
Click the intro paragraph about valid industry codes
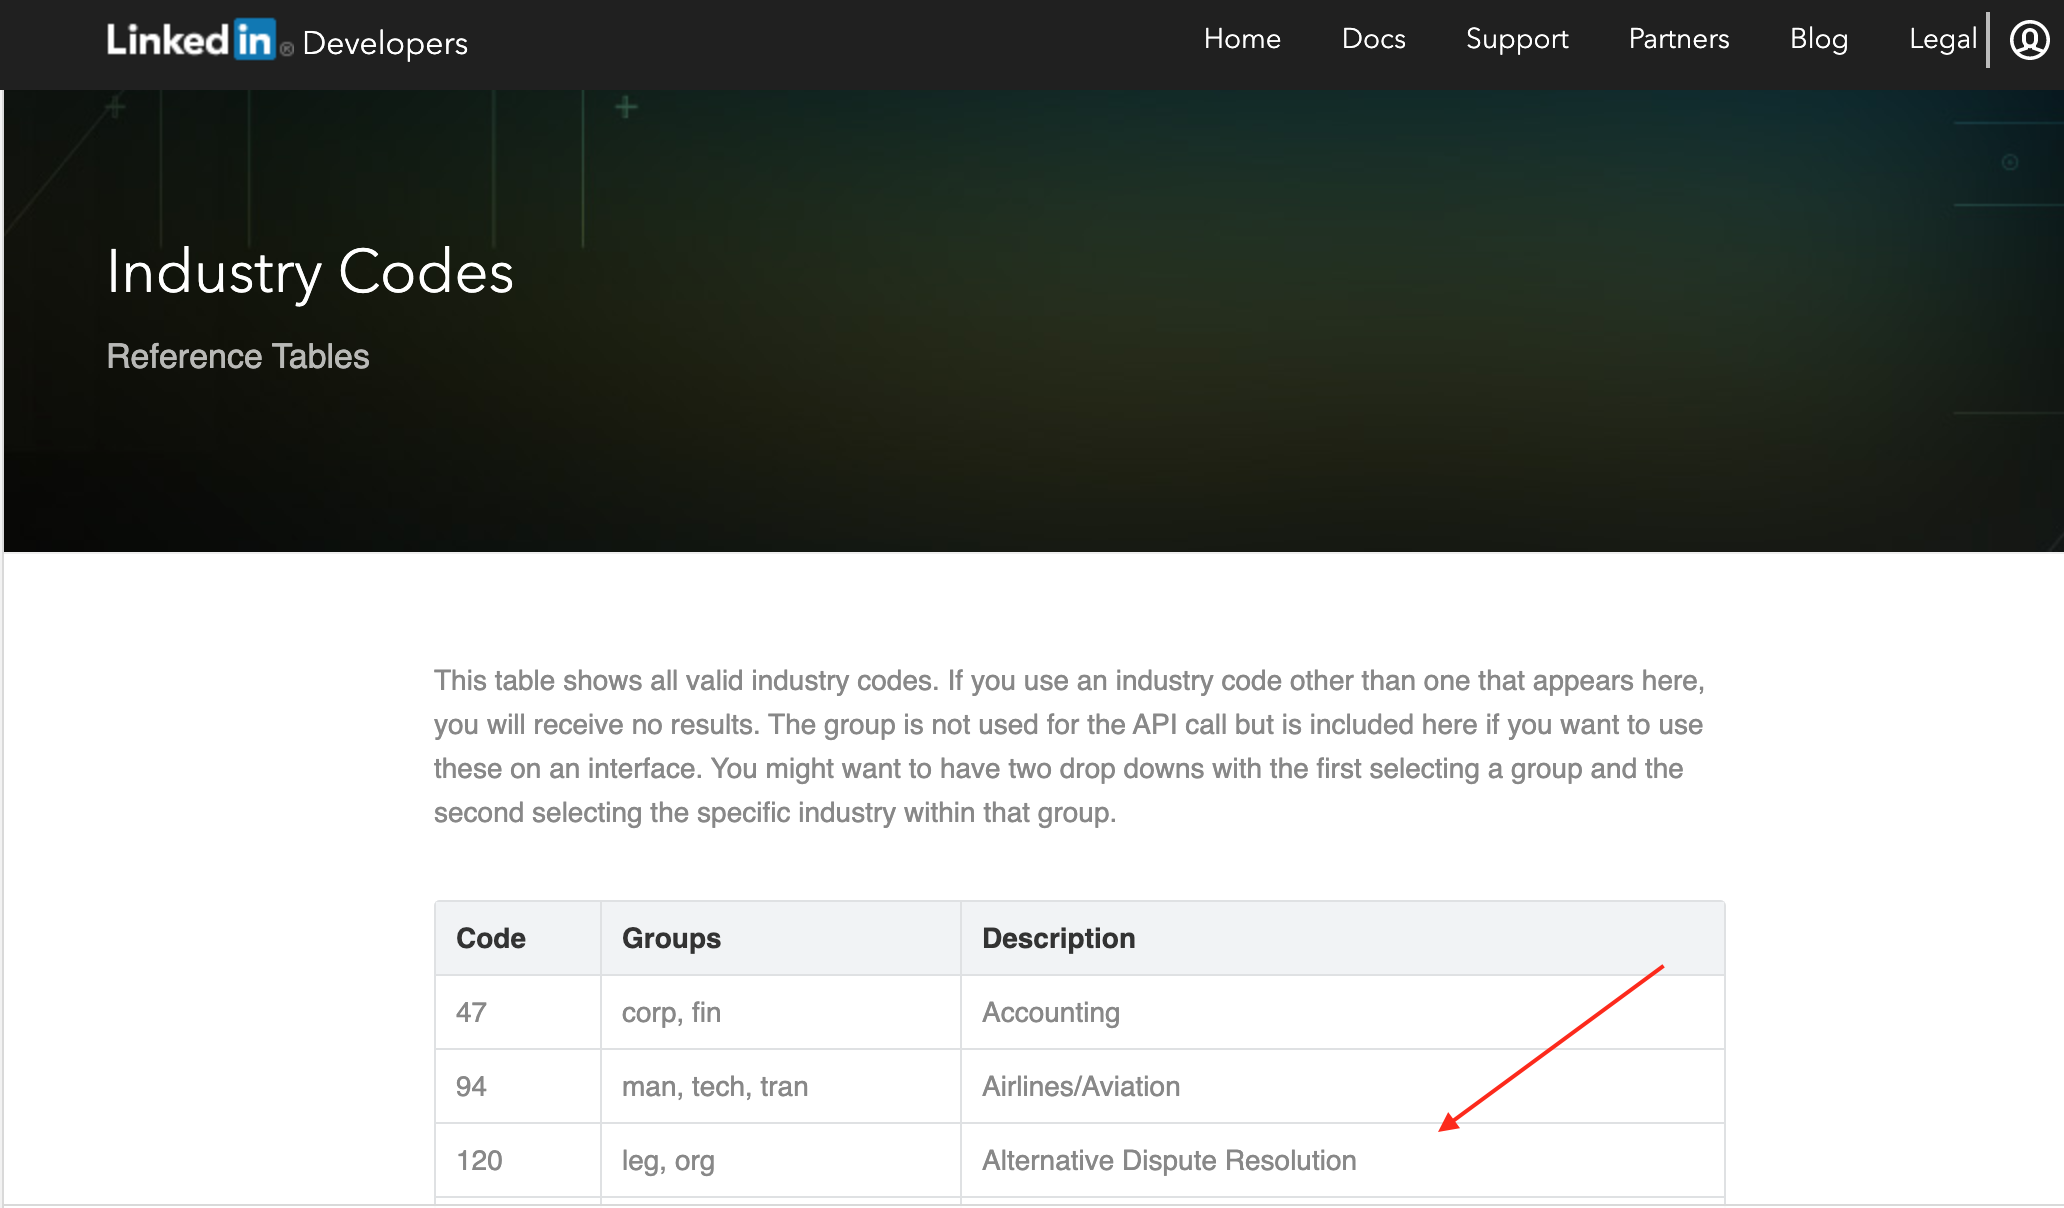tap(1069, 746)
